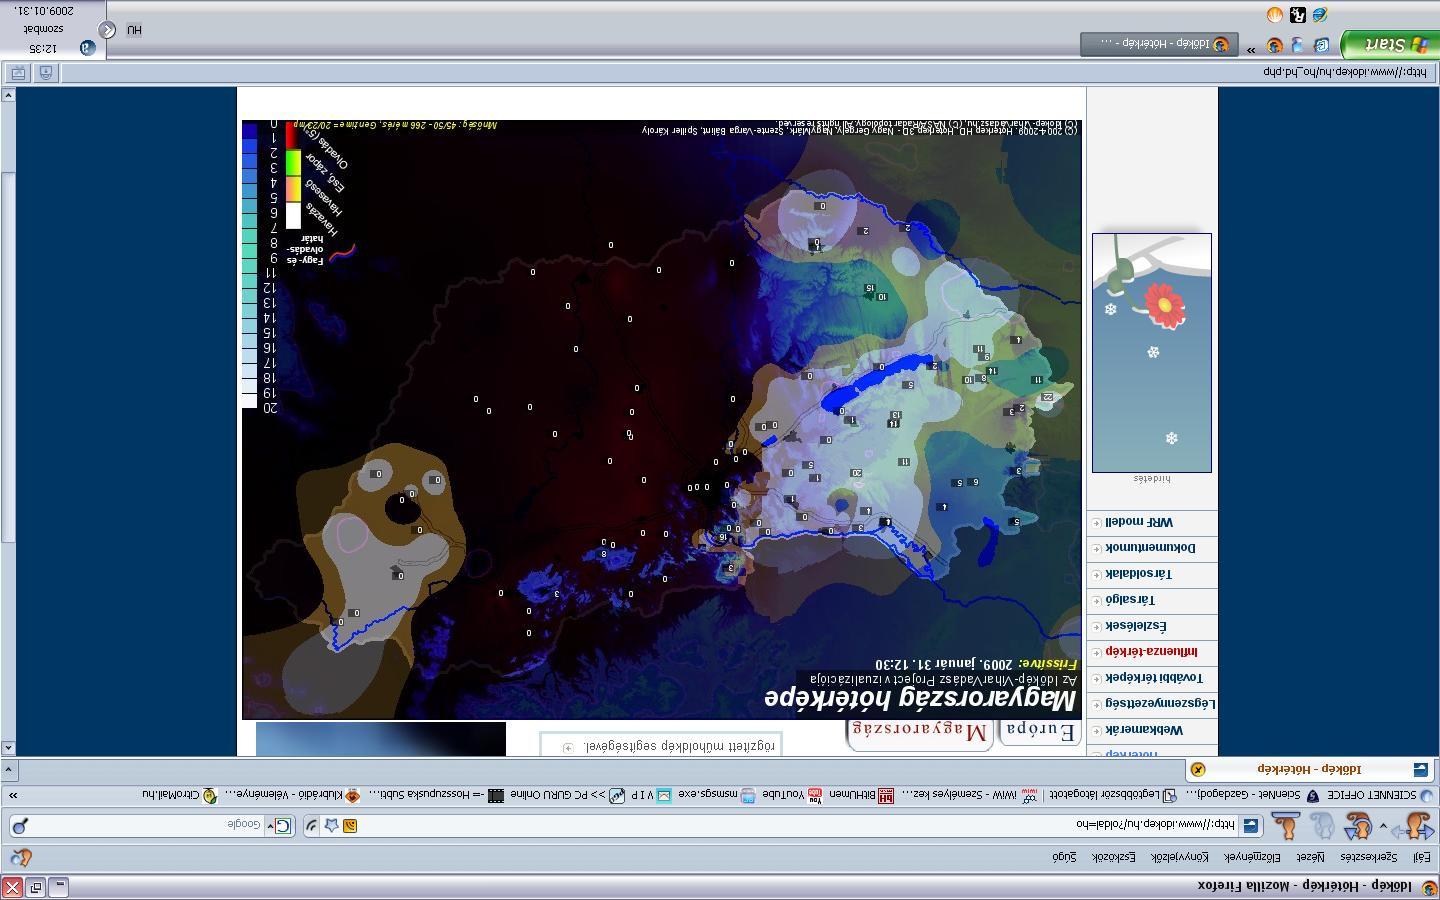Click the status bar download icon
Screen dimensions: 1440x900
[x=45, y=73]
